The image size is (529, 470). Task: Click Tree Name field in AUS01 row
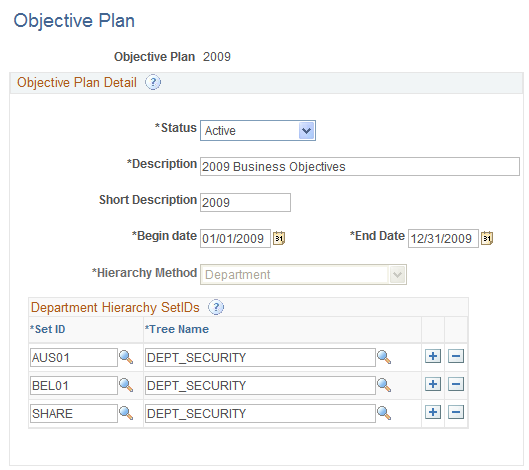pos(260,358)
